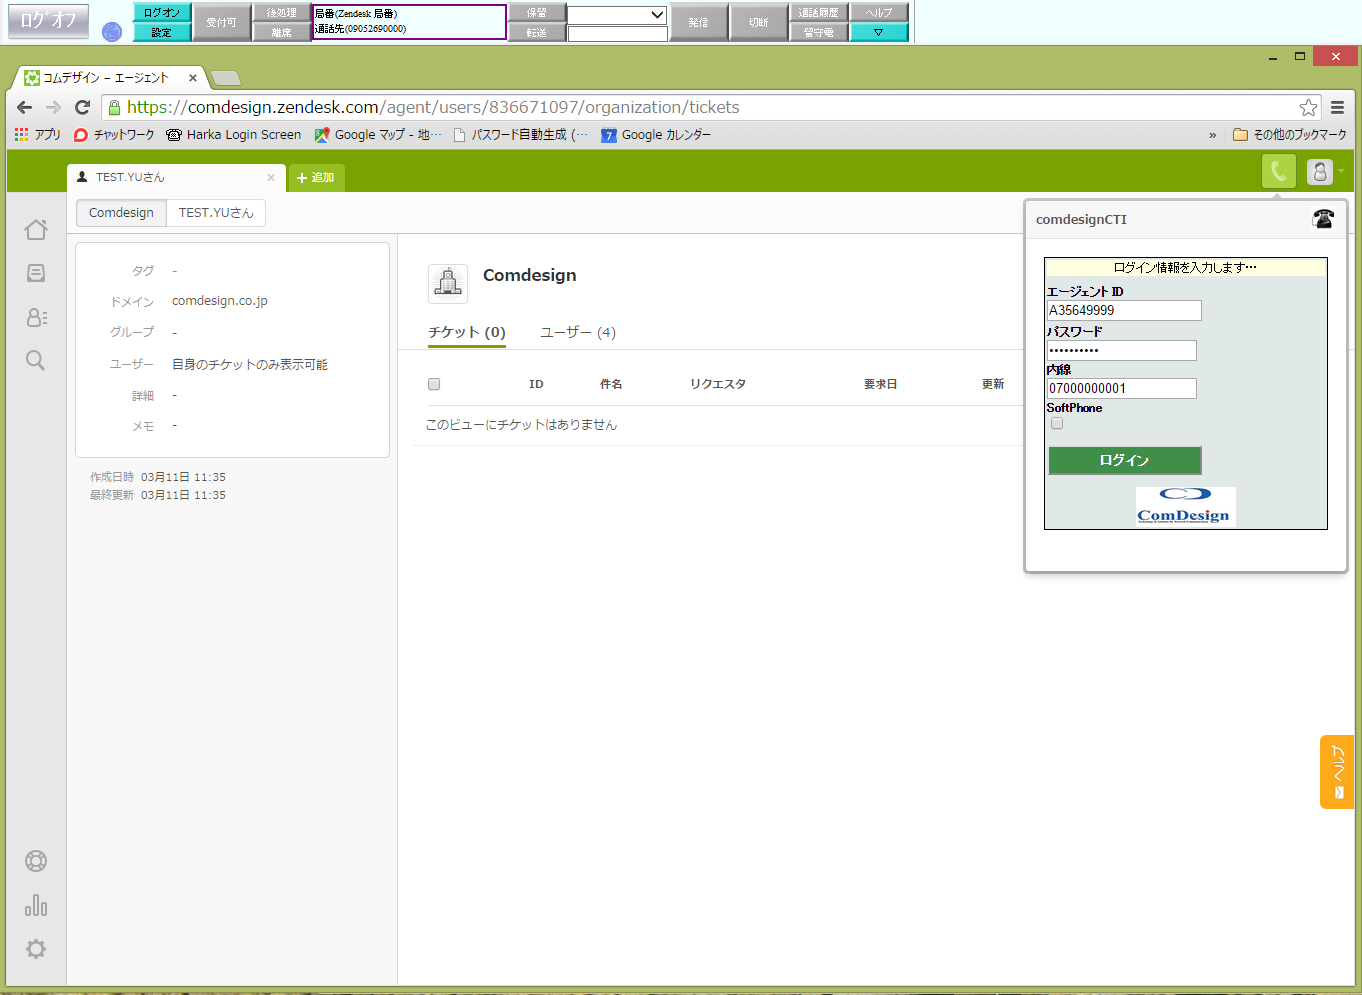Click the ログオフ button in the CTI toolbar
Viewport: 1362px width, 995px height.
[x=48, y=21]
